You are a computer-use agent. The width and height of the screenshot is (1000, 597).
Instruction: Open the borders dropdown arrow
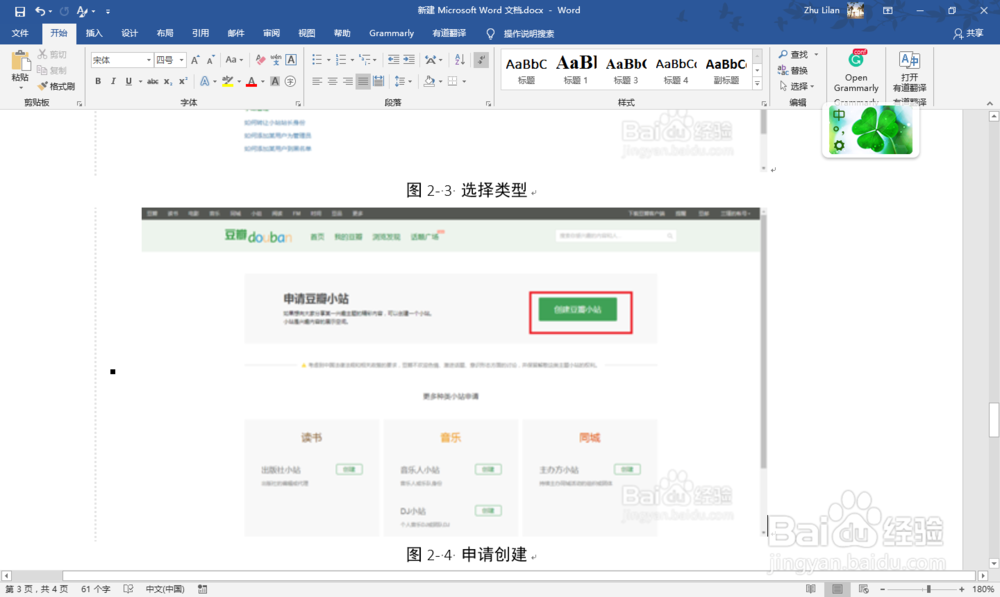(x=464, y=81)
